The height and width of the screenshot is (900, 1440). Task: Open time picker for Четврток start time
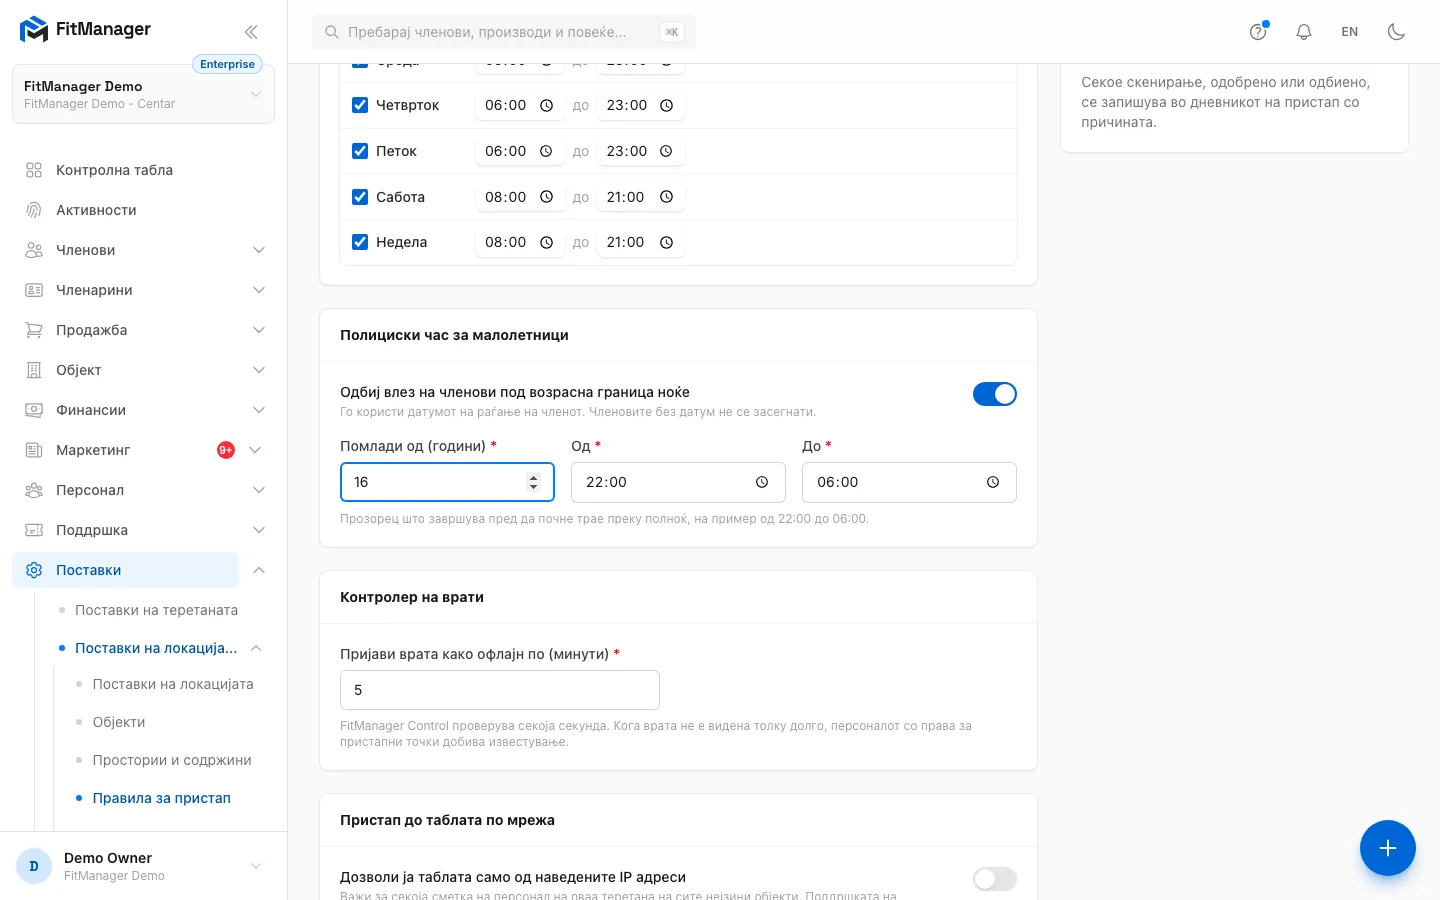click(546, 105)
